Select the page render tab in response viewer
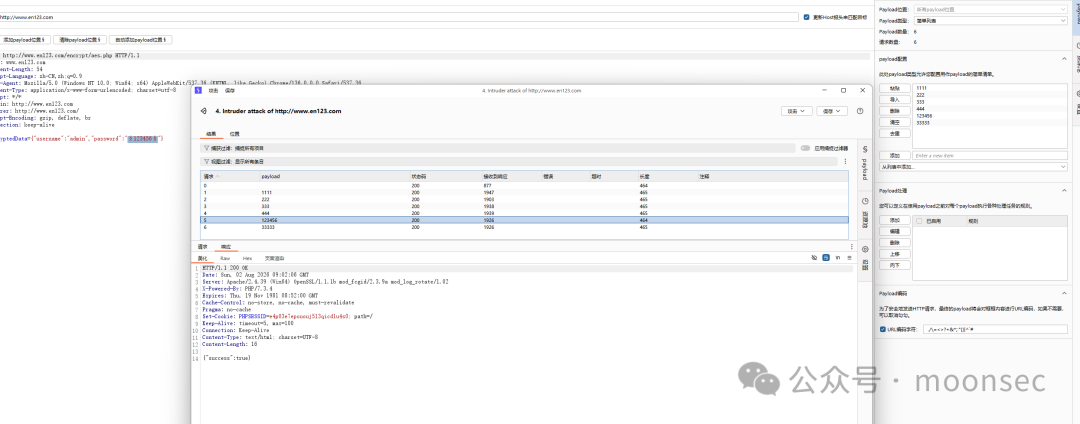Screen dimensions: 1080x424 274,258
